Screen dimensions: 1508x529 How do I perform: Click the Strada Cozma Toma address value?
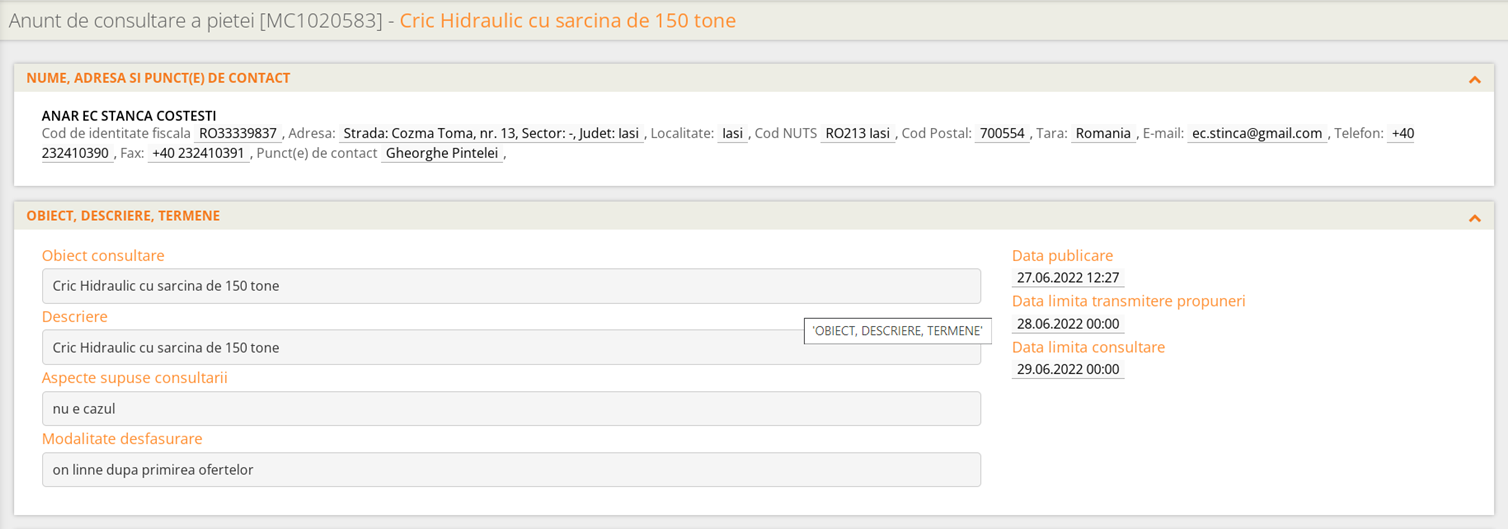pyautogui.click(x=491, y=133)
